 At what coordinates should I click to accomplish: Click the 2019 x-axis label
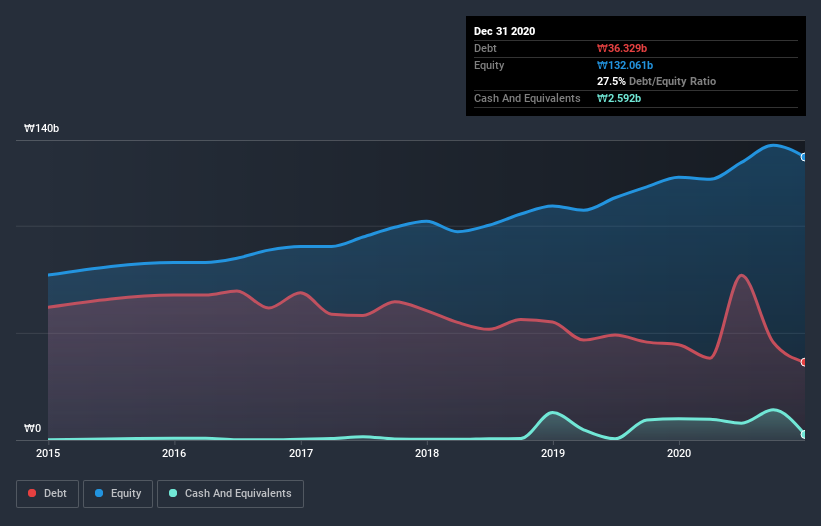[x=553, y=453]
